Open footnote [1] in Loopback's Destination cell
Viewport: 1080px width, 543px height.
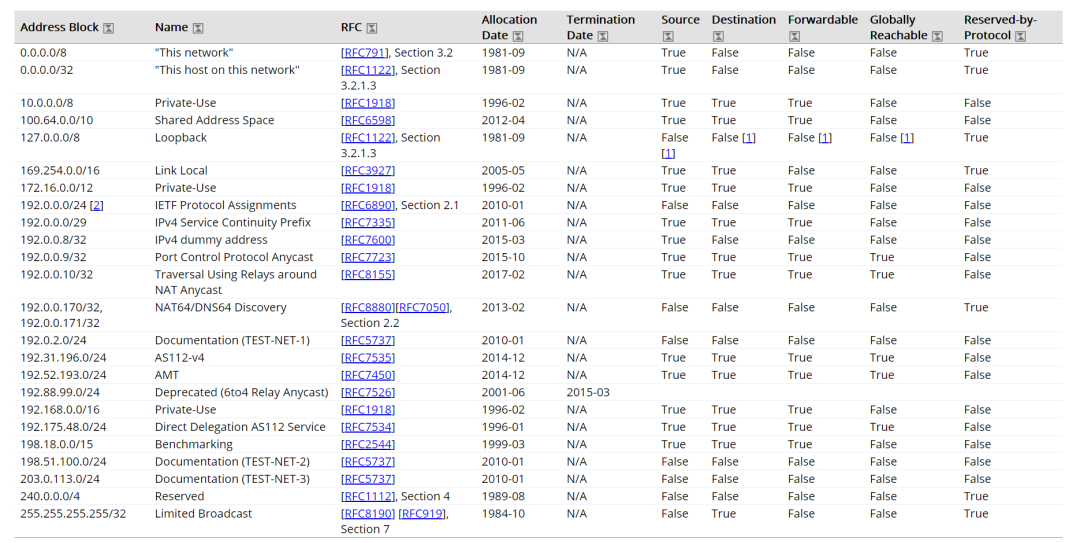pos(748,138)
